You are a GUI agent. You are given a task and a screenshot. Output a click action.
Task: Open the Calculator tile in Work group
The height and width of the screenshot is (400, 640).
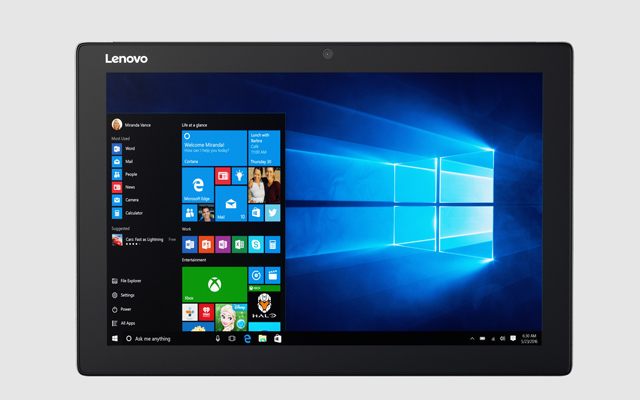click(x=273, y=244)
